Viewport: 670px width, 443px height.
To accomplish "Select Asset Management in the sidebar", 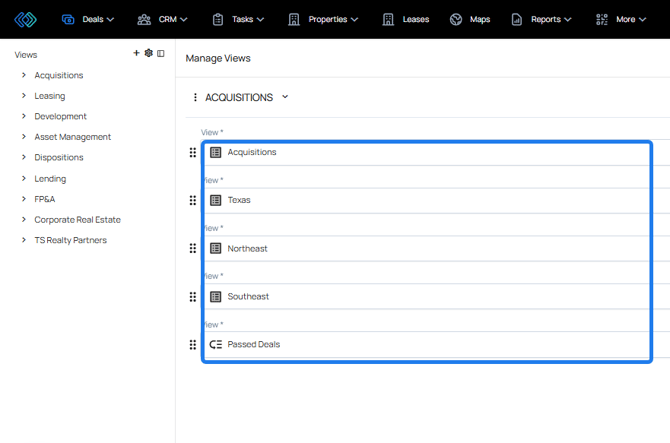I will (x=73, y=137).
